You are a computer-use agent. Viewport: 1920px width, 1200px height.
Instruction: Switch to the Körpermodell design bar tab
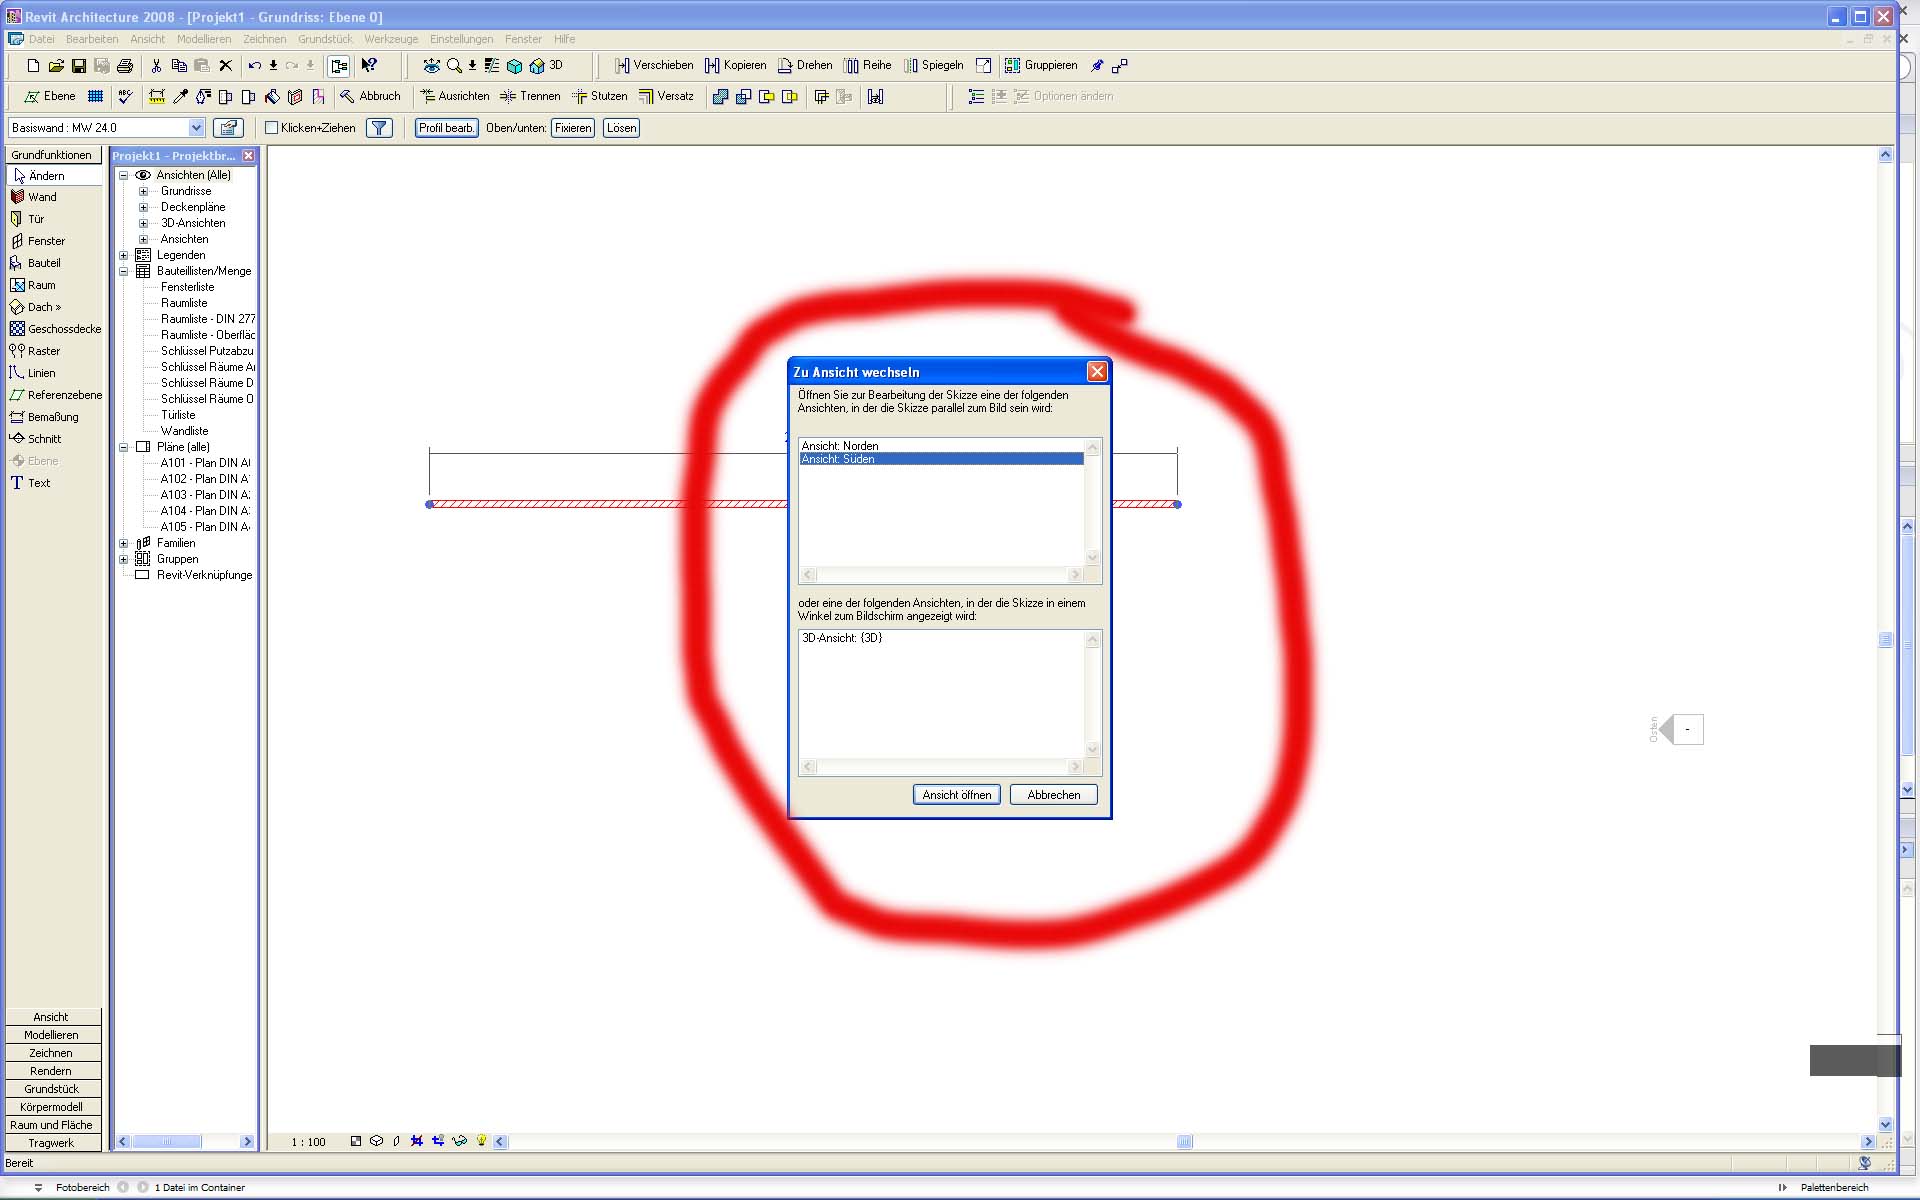click(x=51, y=1107)
